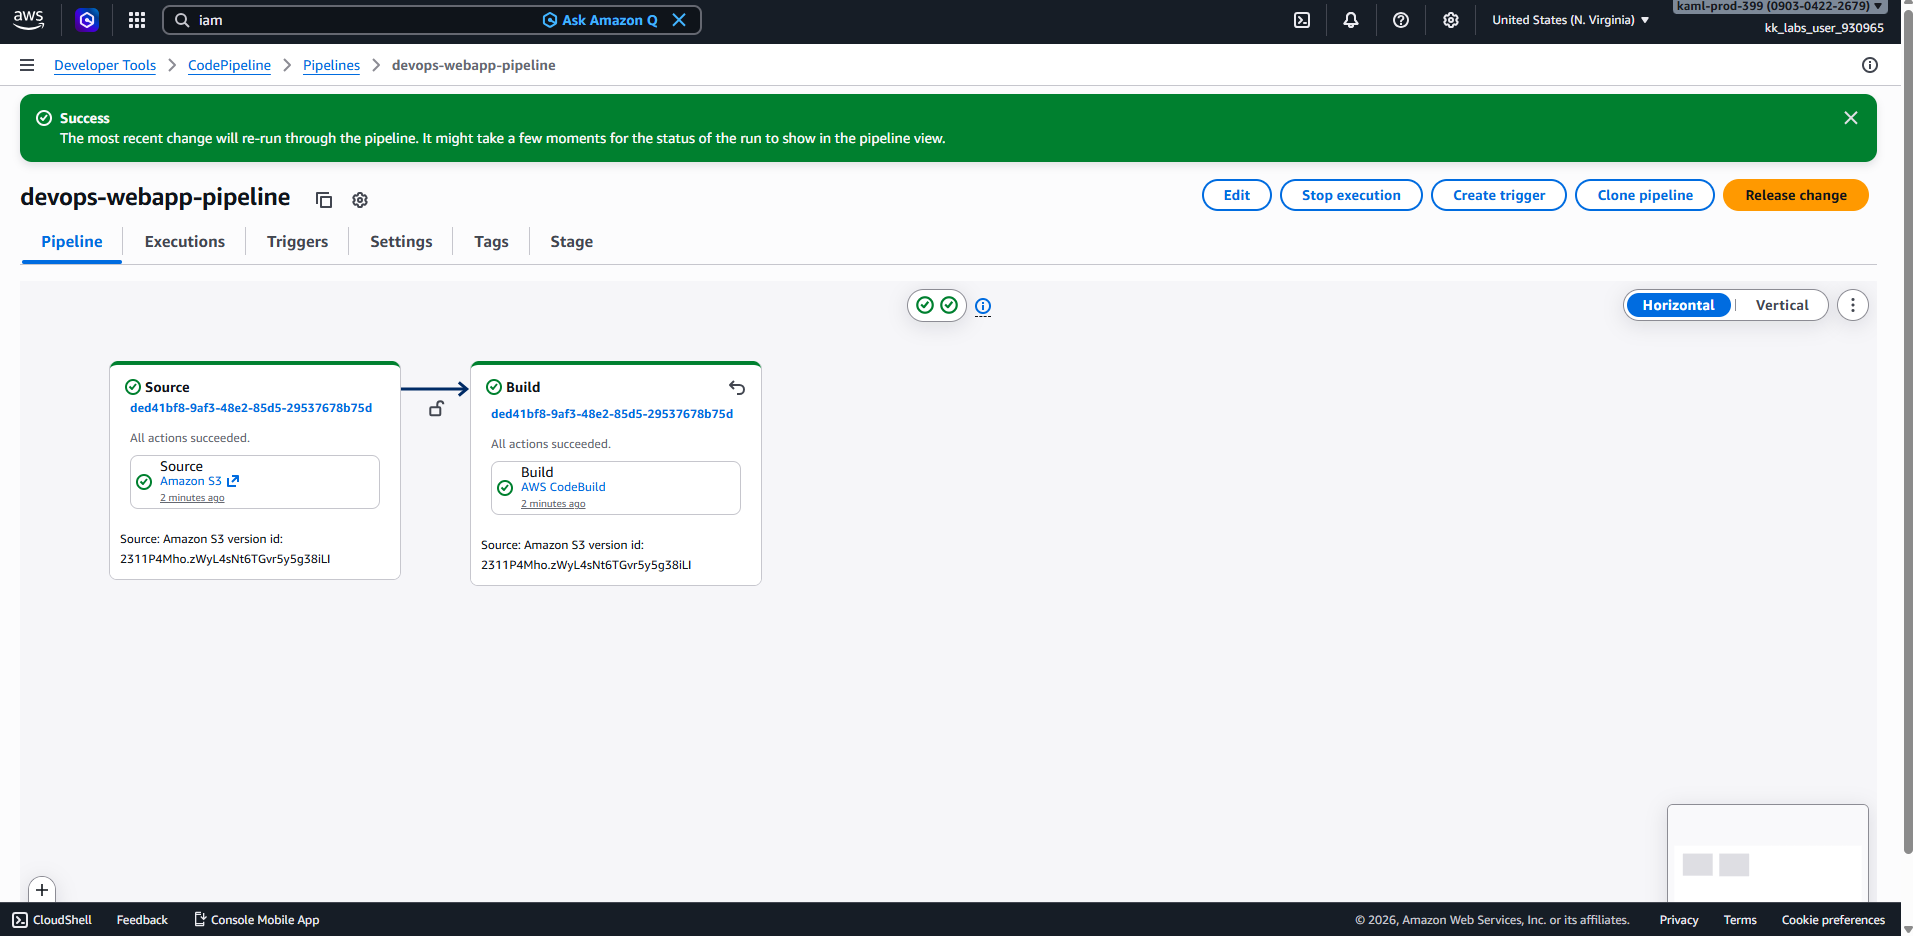The width and height of the screenshot is (1913, 936).
Task: Zoom in with the plus button
Action: 42,890
